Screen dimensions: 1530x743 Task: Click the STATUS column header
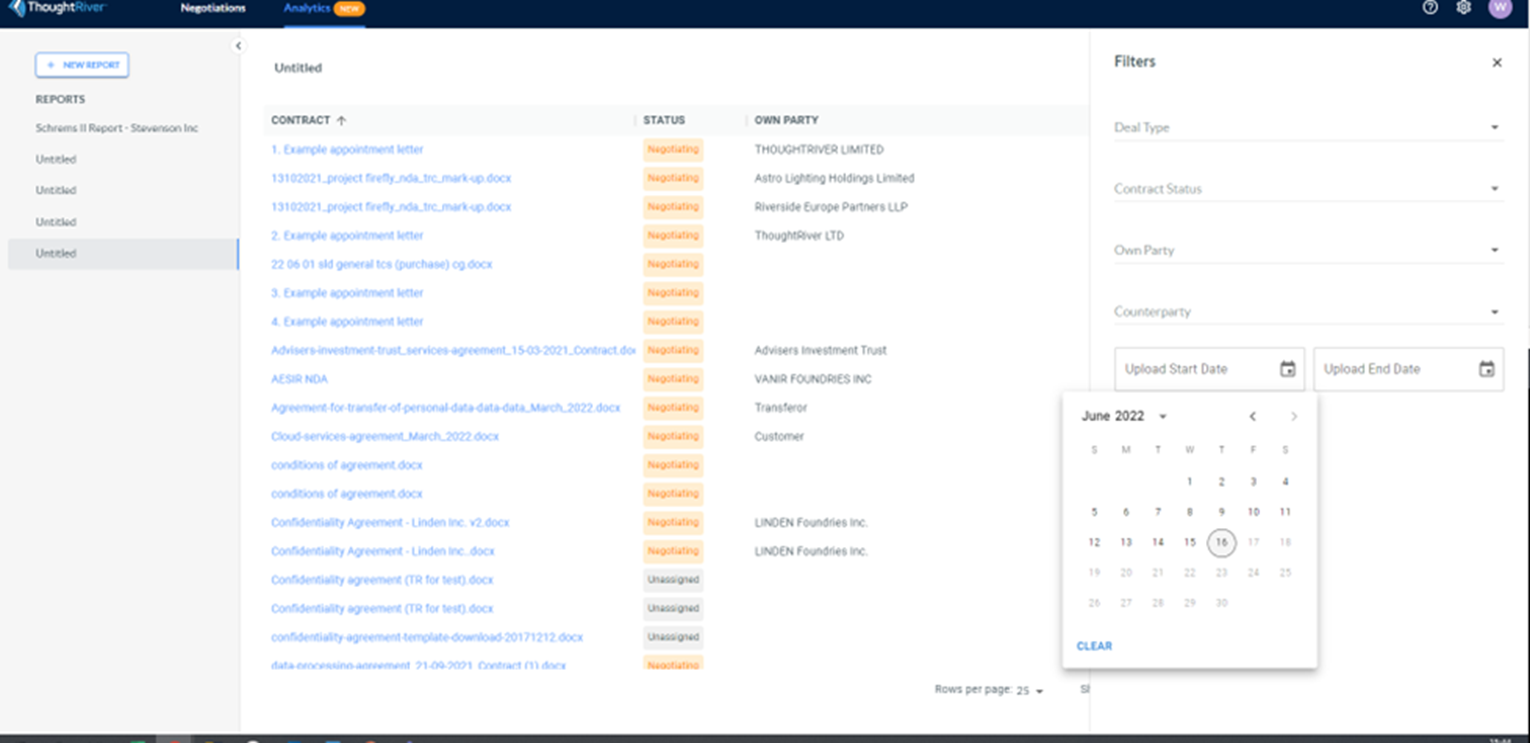click(664, 120)
